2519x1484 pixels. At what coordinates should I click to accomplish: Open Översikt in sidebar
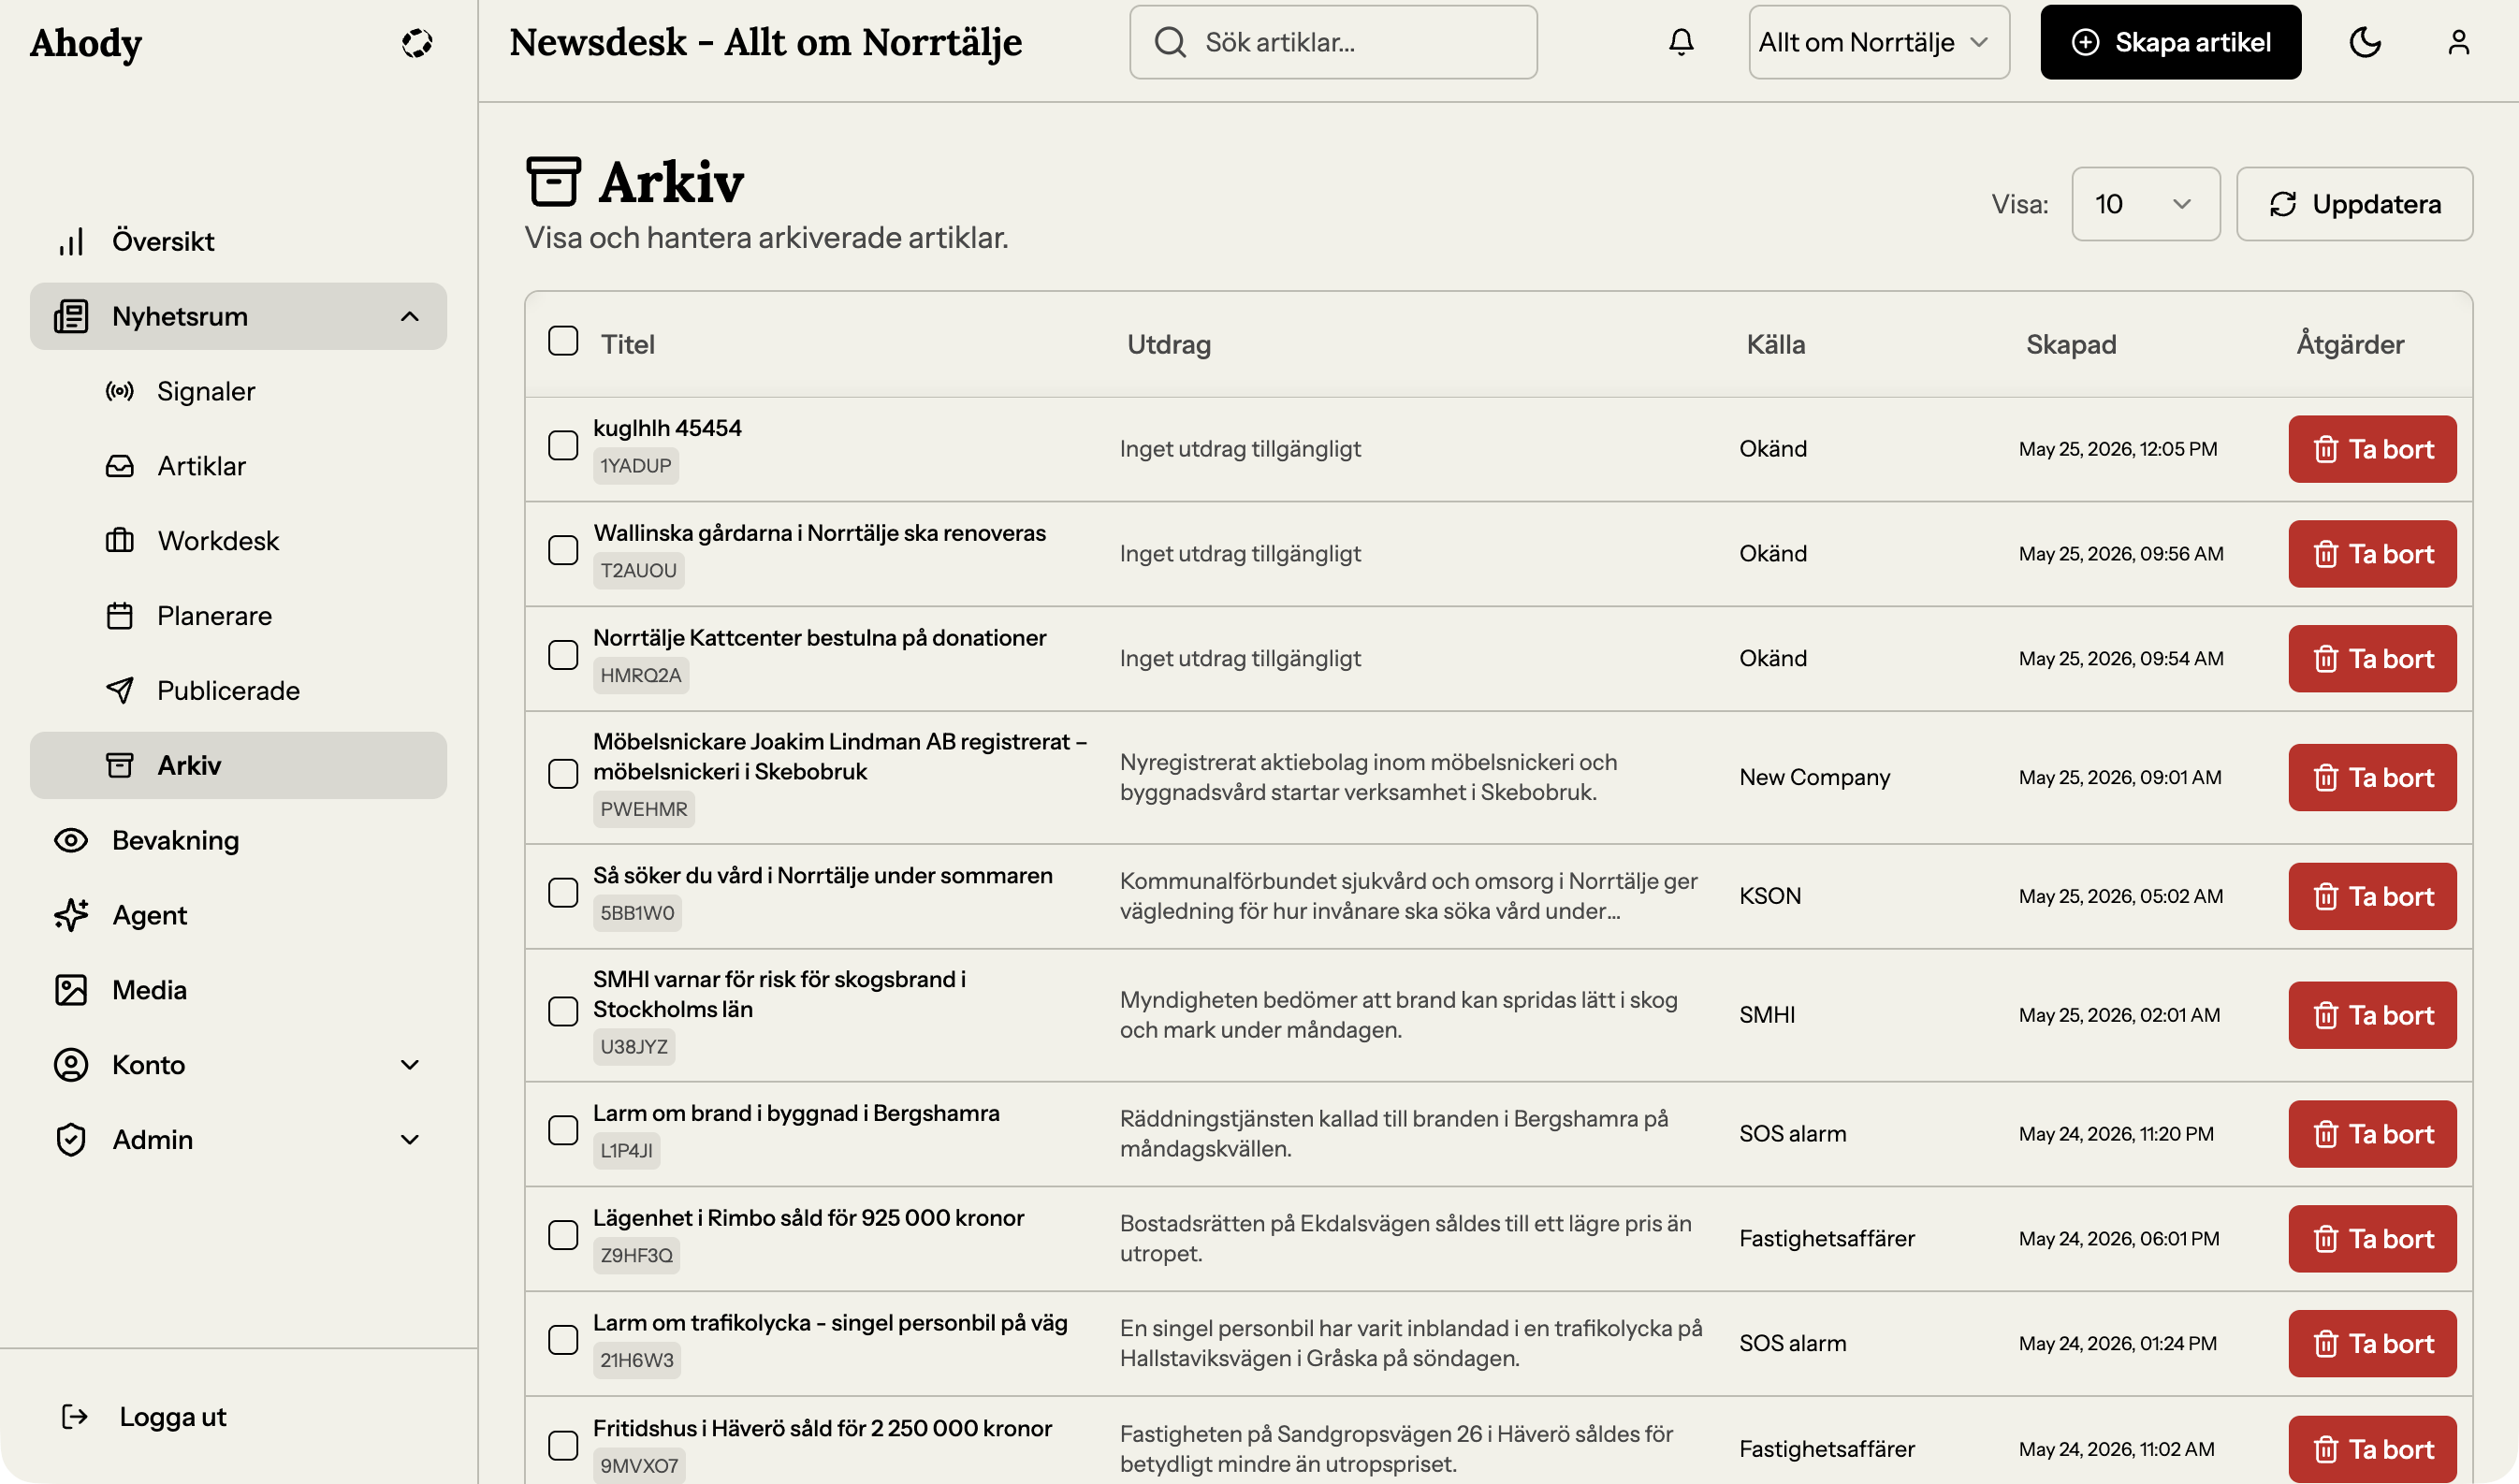[238, 241]
